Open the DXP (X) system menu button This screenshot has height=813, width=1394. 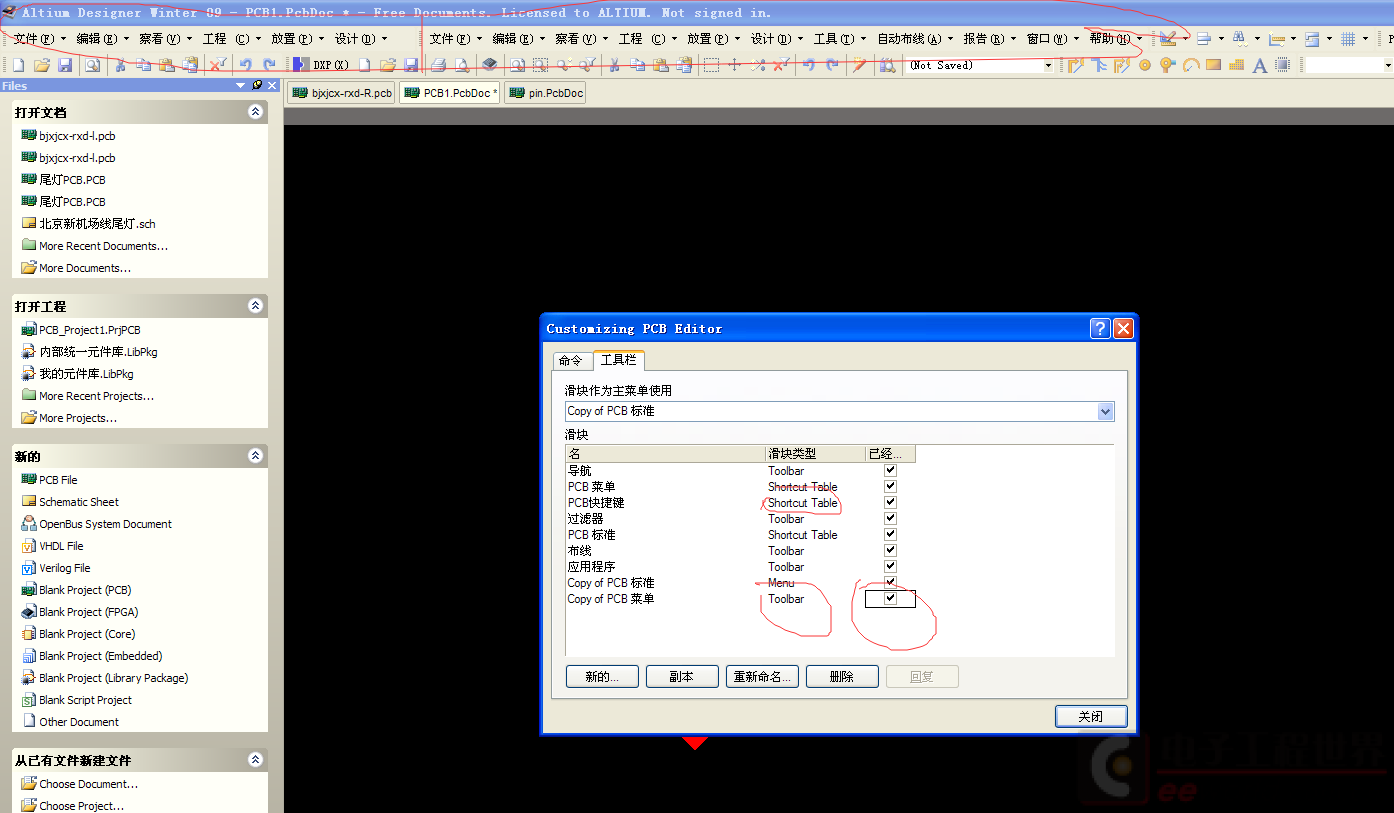(x=321, y=65)
